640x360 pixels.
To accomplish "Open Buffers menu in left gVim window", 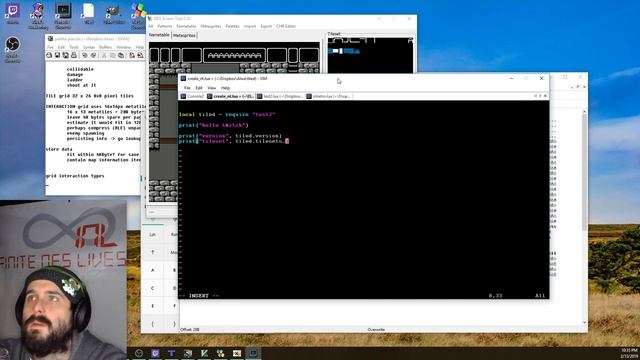I will click(105, 47).
